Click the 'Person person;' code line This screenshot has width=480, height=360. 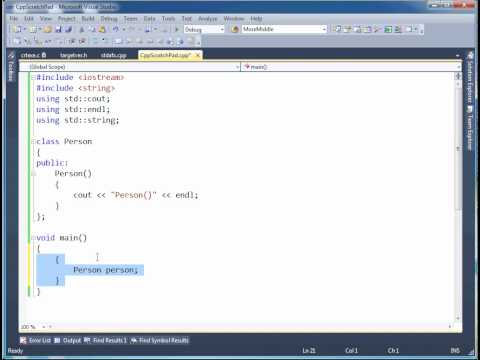click(x=105, y=270)
